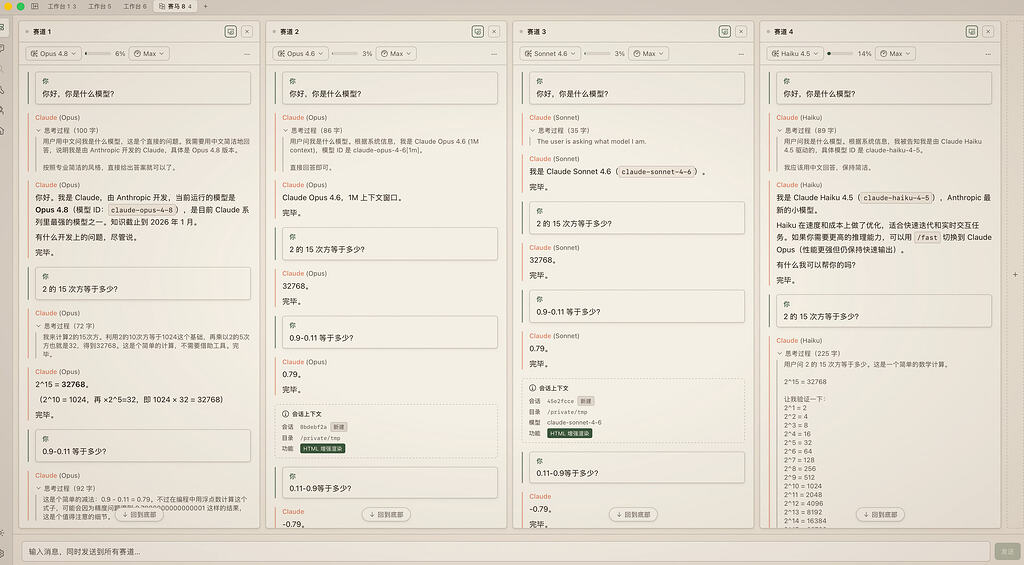Click HTML 增强渲染 tag in 赛道 3
This screenshot has width=1024, height=565.
(569, 433)
